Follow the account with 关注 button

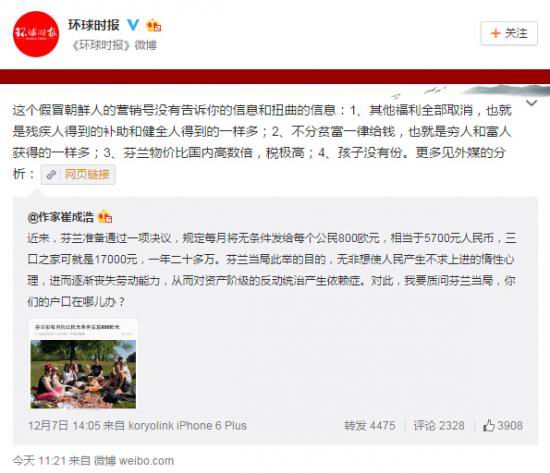(509, 33)
